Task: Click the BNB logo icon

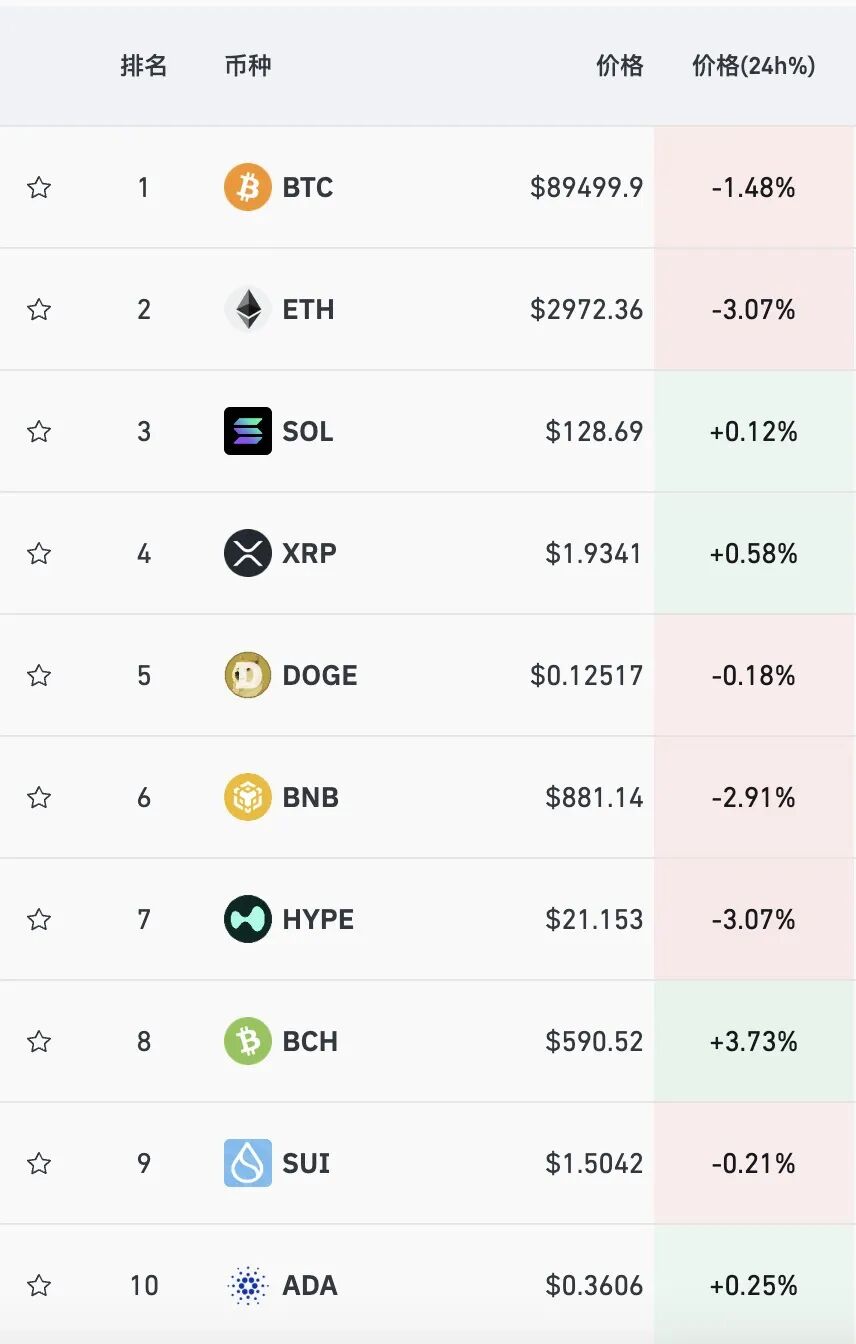Action: [247, 797]
